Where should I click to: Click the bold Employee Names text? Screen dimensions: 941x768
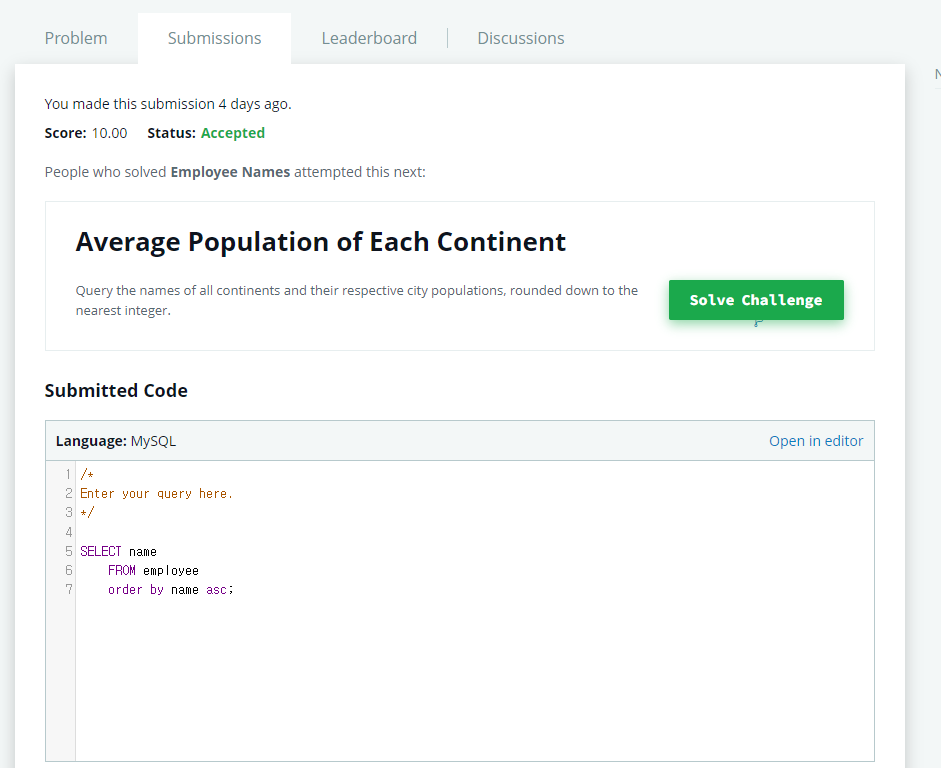click(x=230, y=172)
